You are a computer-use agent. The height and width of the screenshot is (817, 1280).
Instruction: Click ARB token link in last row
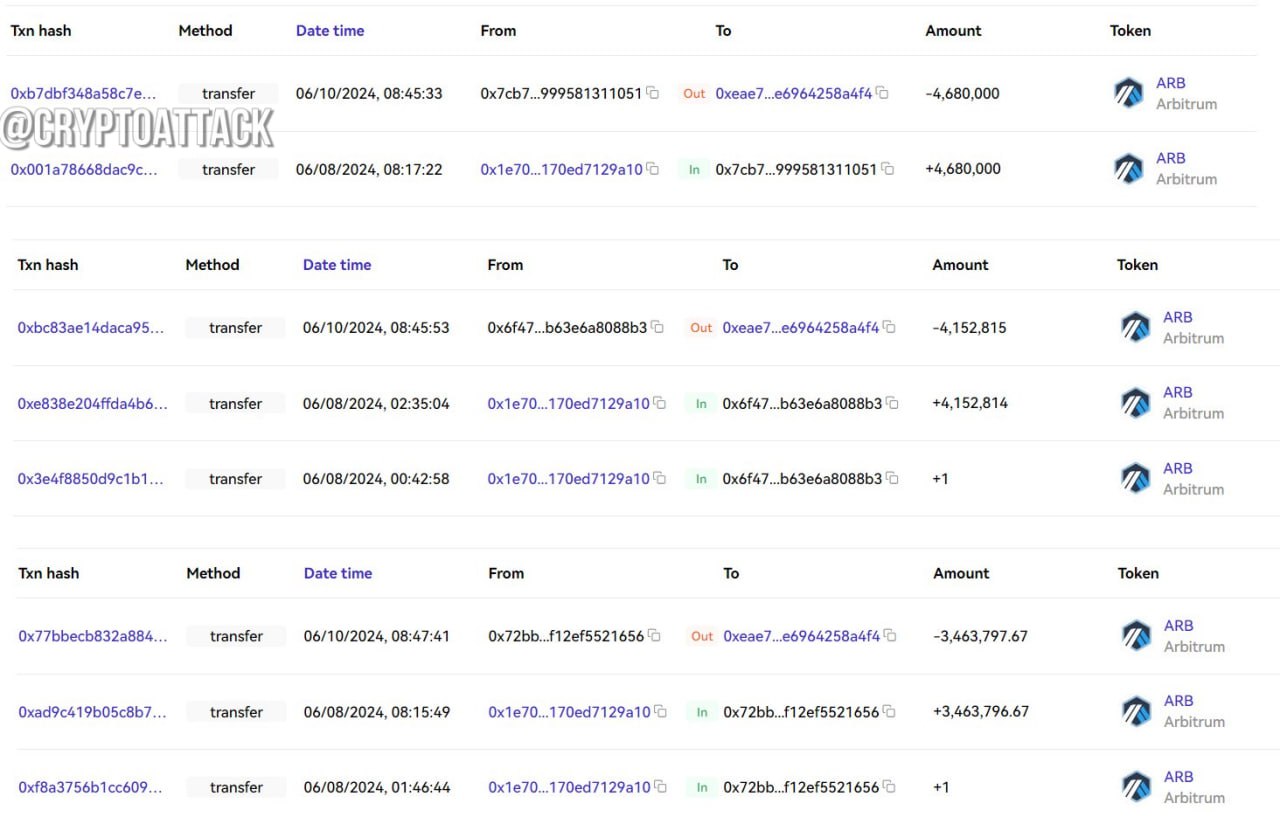(1179, 776)
